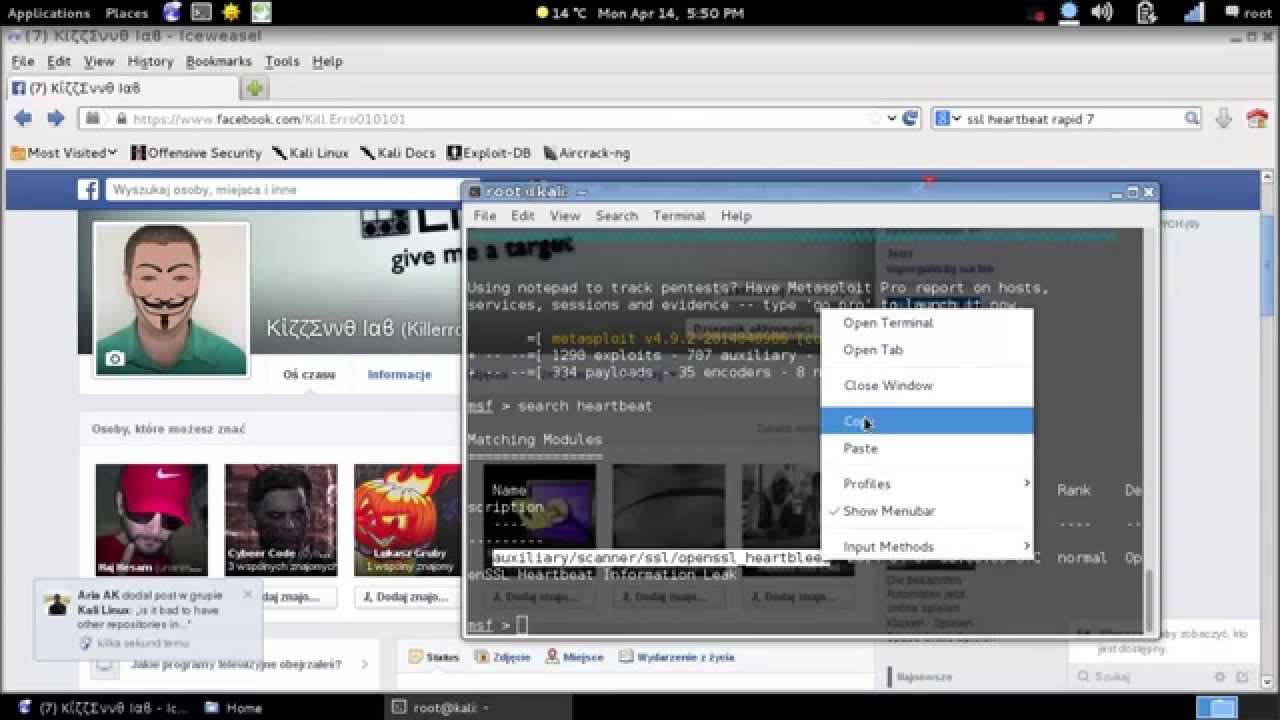
Task: Open the Exploit-DB bookmark
Action: [x=489, y=153]
